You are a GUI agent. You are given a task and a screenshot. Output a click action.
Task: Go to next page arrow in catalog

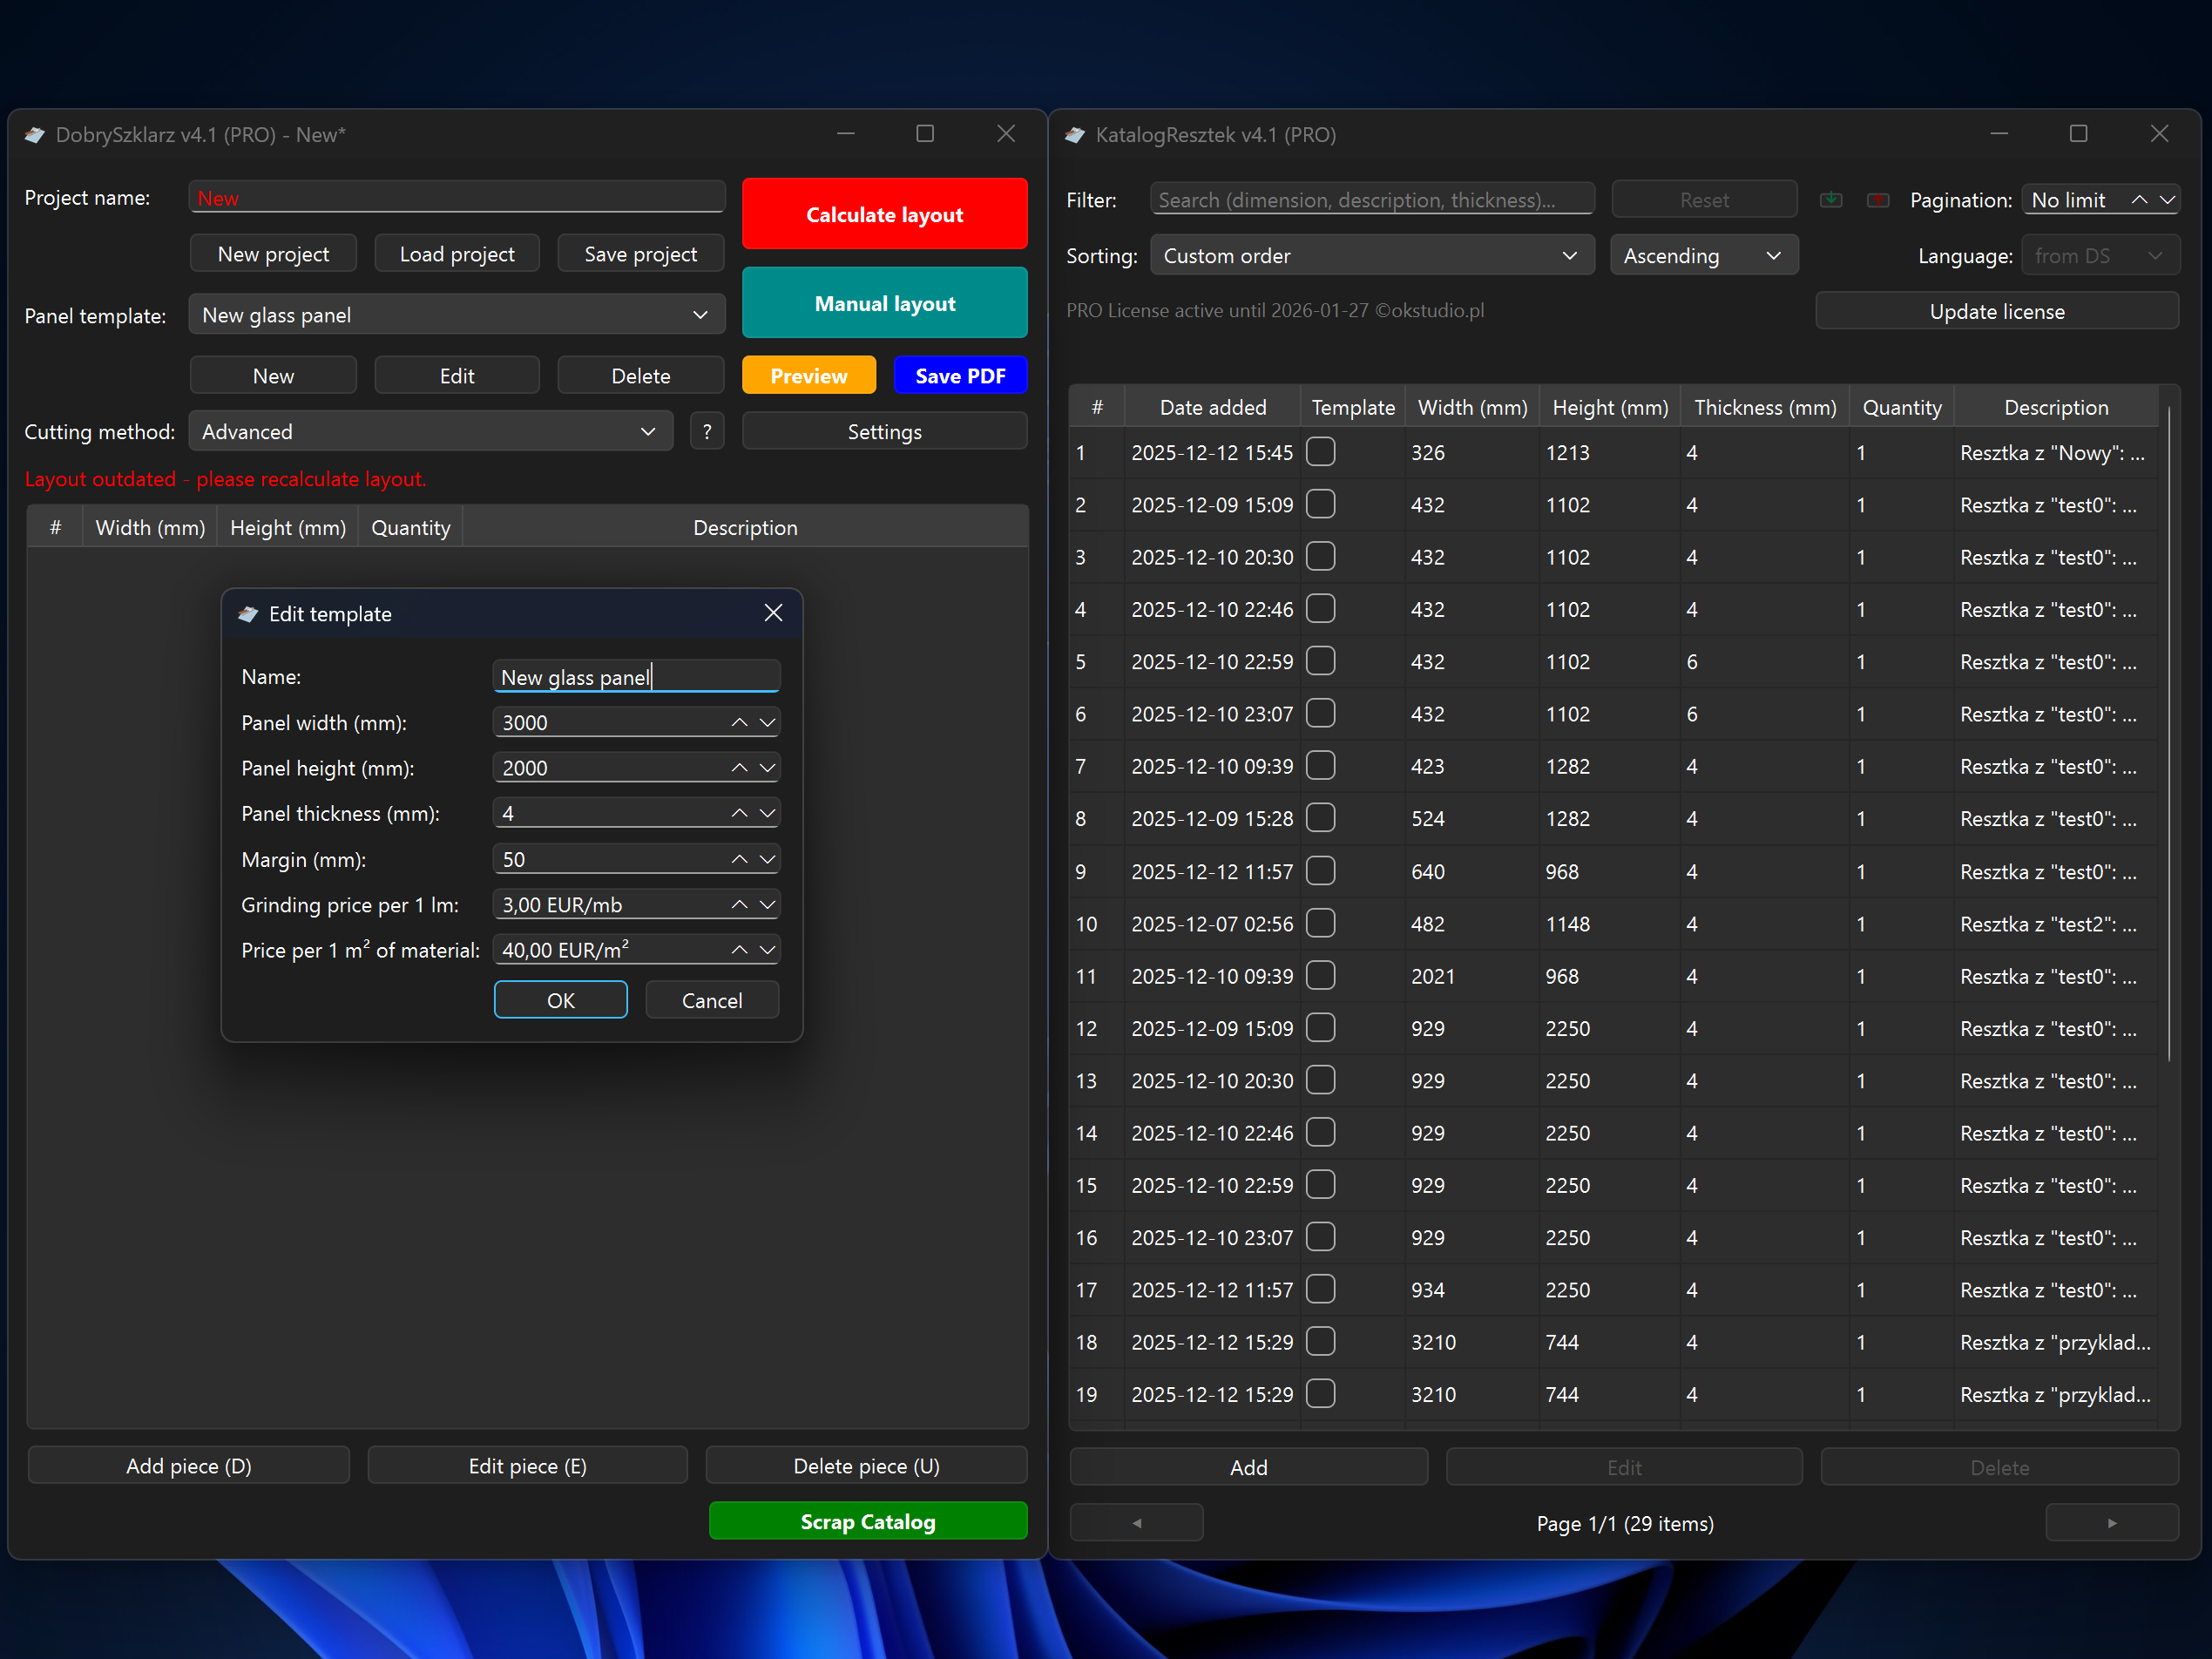pyautogui.click(x=2111, y=1523)
